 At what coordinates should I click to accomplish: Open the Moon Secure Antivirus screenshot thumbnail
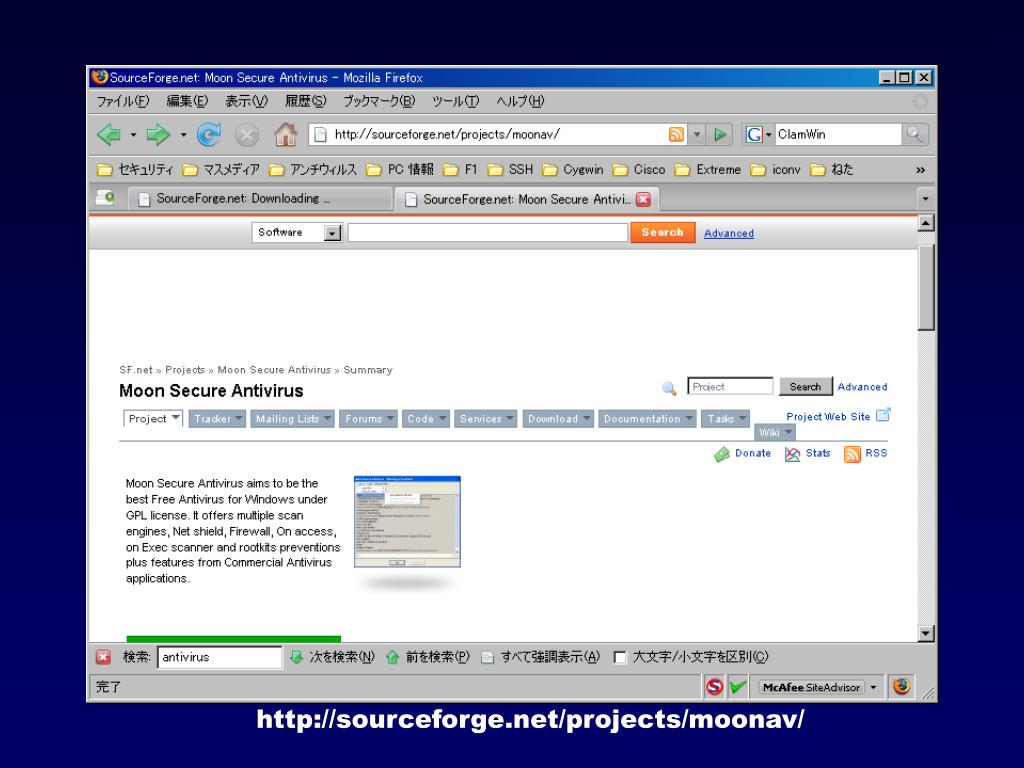(408, 522)
